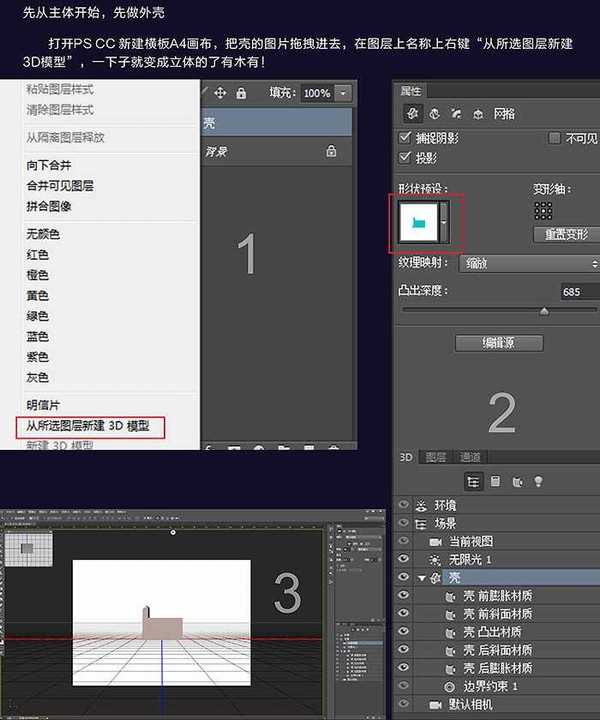The image size is (600, 720).
Task: Toggle eye of 壳 凸出材质
Action: pyautogui.click(x=403, y=631)
